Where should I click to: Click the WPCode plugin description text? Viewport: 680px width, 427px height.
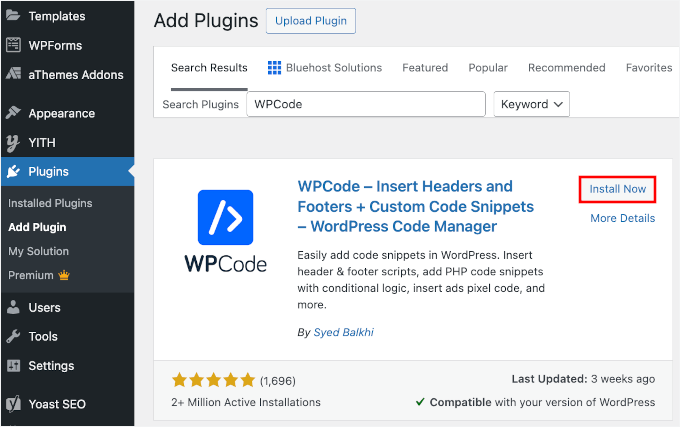[421, 280]
